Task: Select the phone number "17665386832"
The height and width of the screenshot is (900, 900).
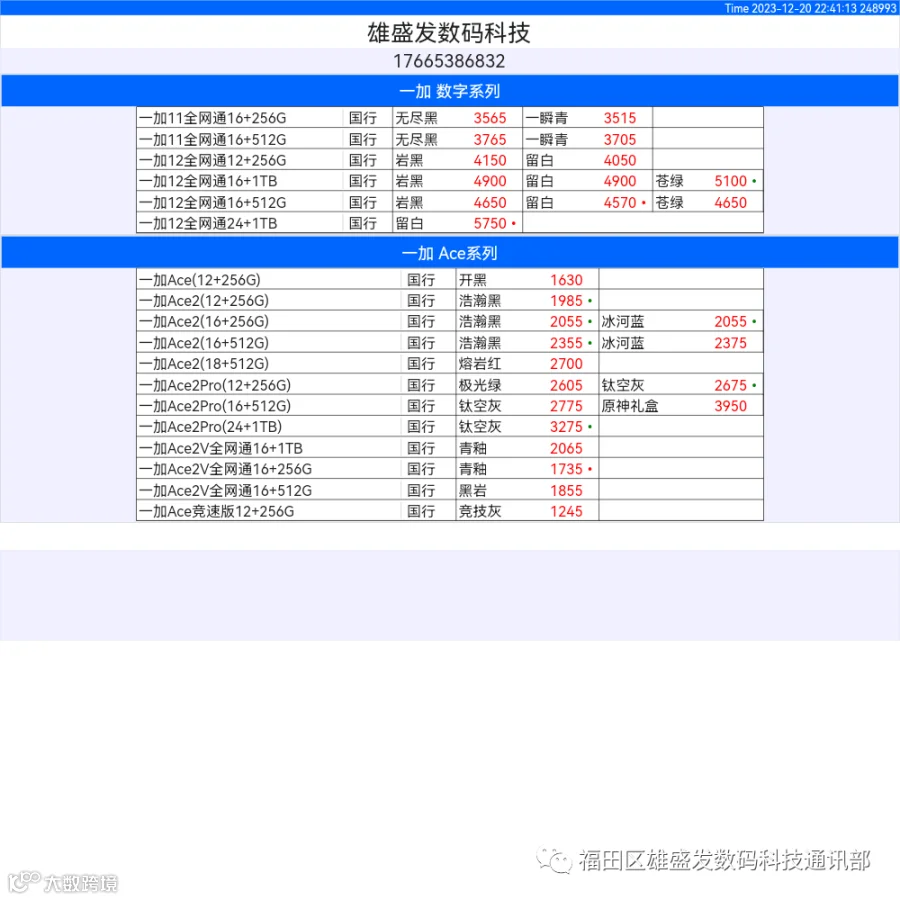Action: click(x=449, y=61)
